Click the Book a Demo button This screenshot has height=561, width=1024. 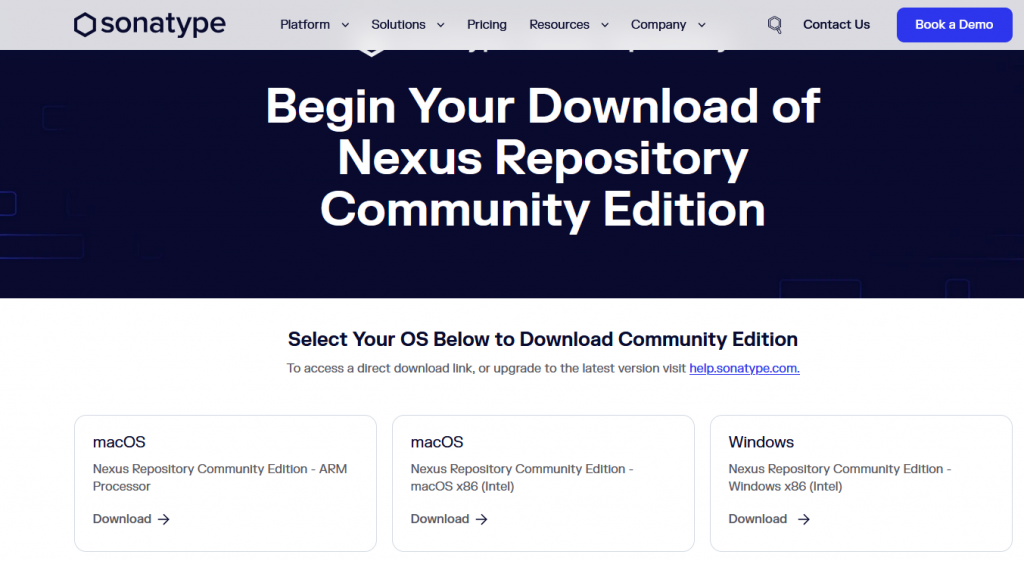pyautogui.click(x=954, y=25)
